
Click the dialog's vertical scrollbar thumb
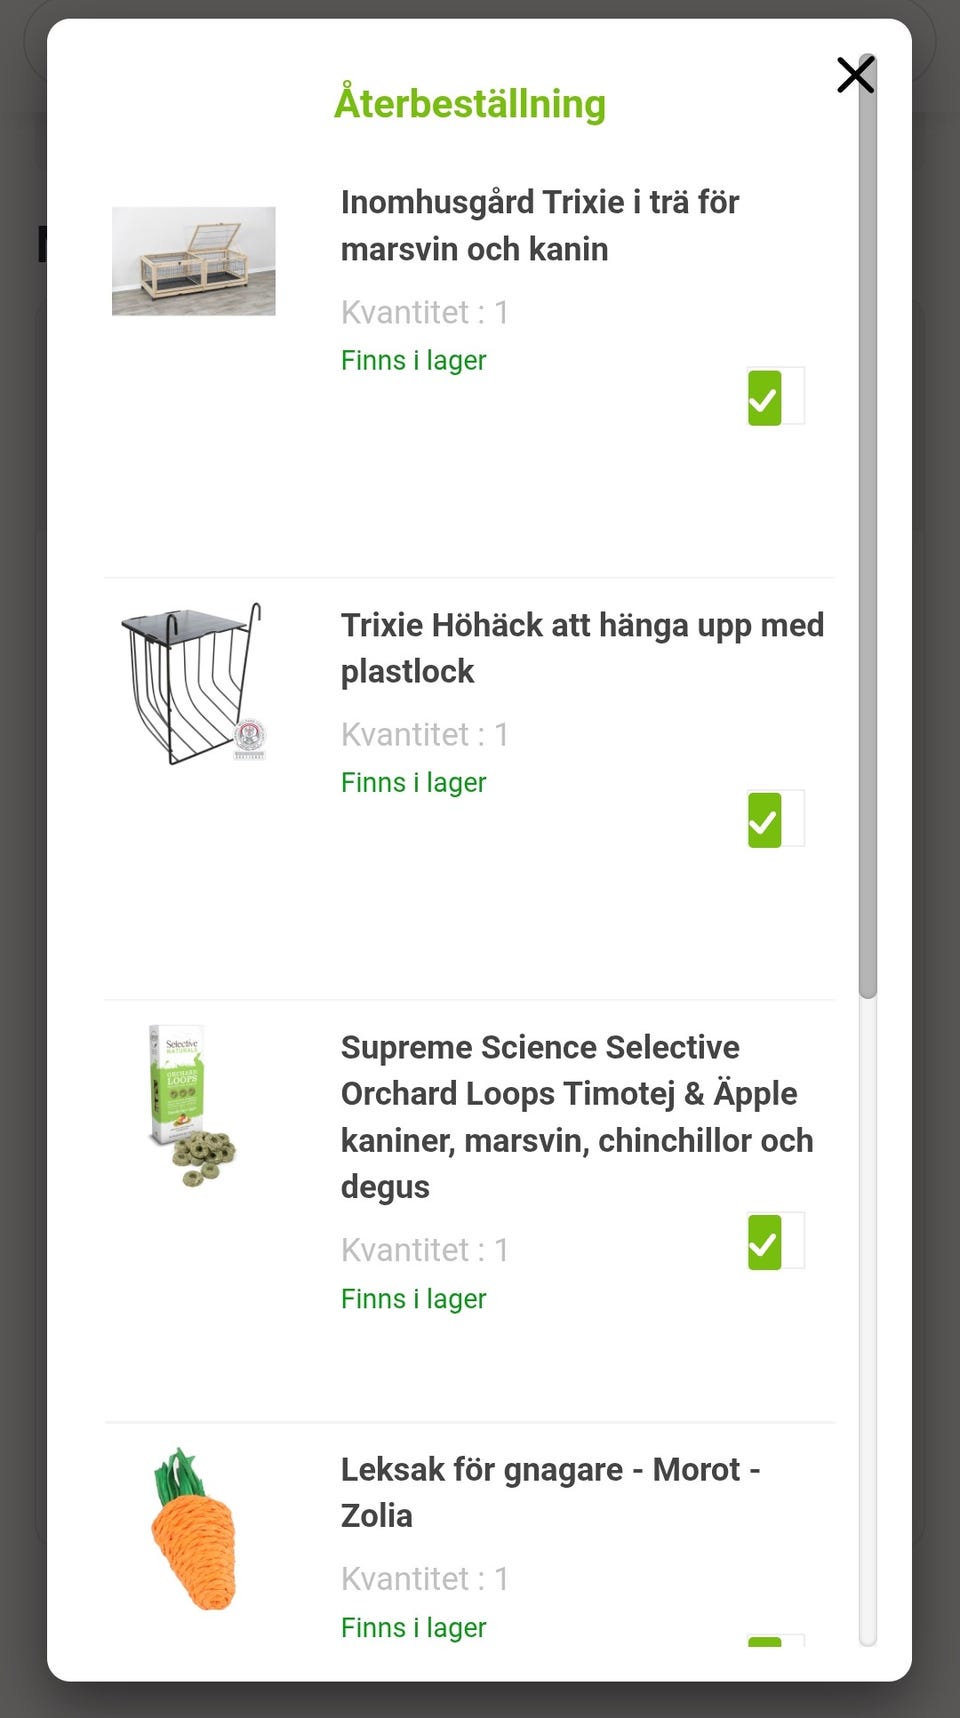[868, 527]
